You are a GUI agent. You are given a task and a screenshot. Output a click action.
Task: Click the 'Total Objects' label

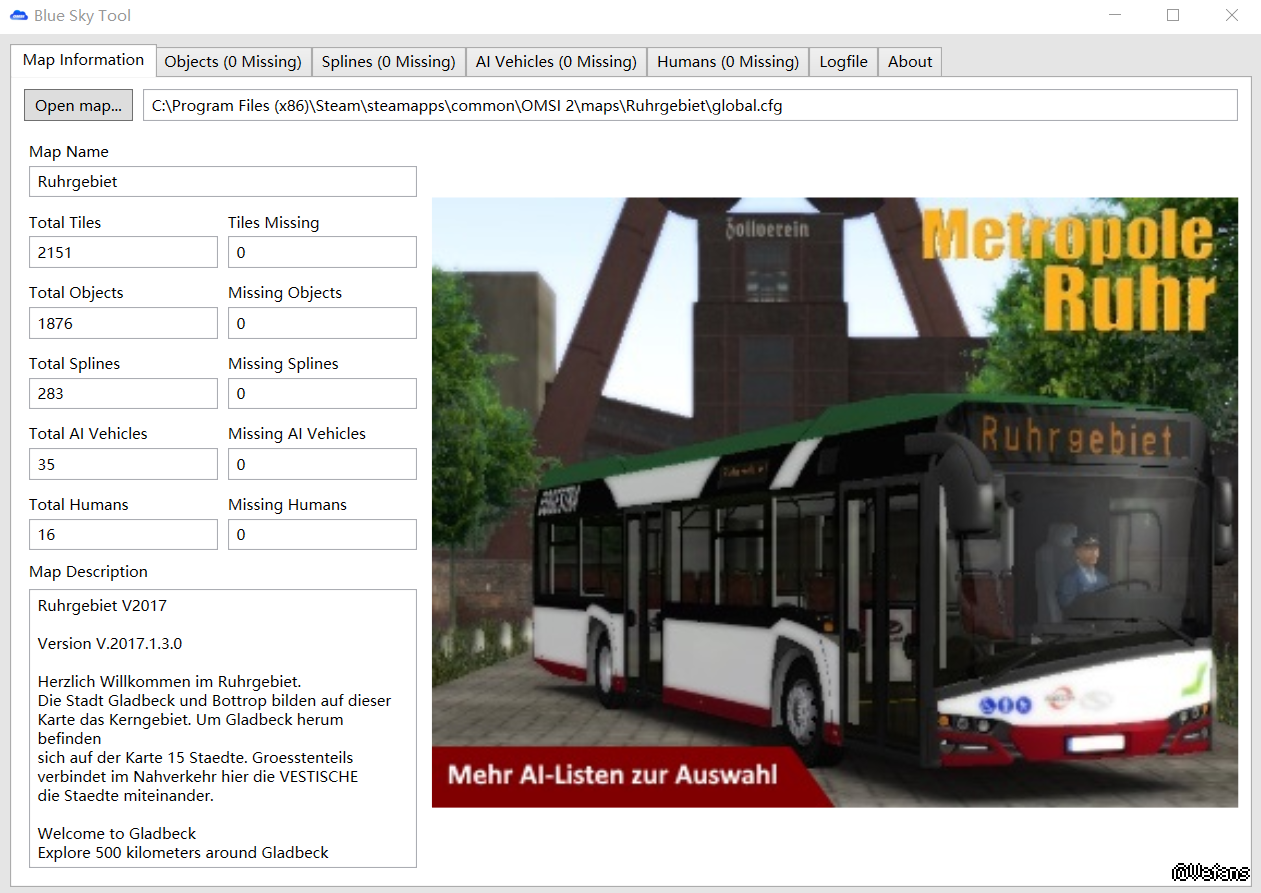(76, 293)
